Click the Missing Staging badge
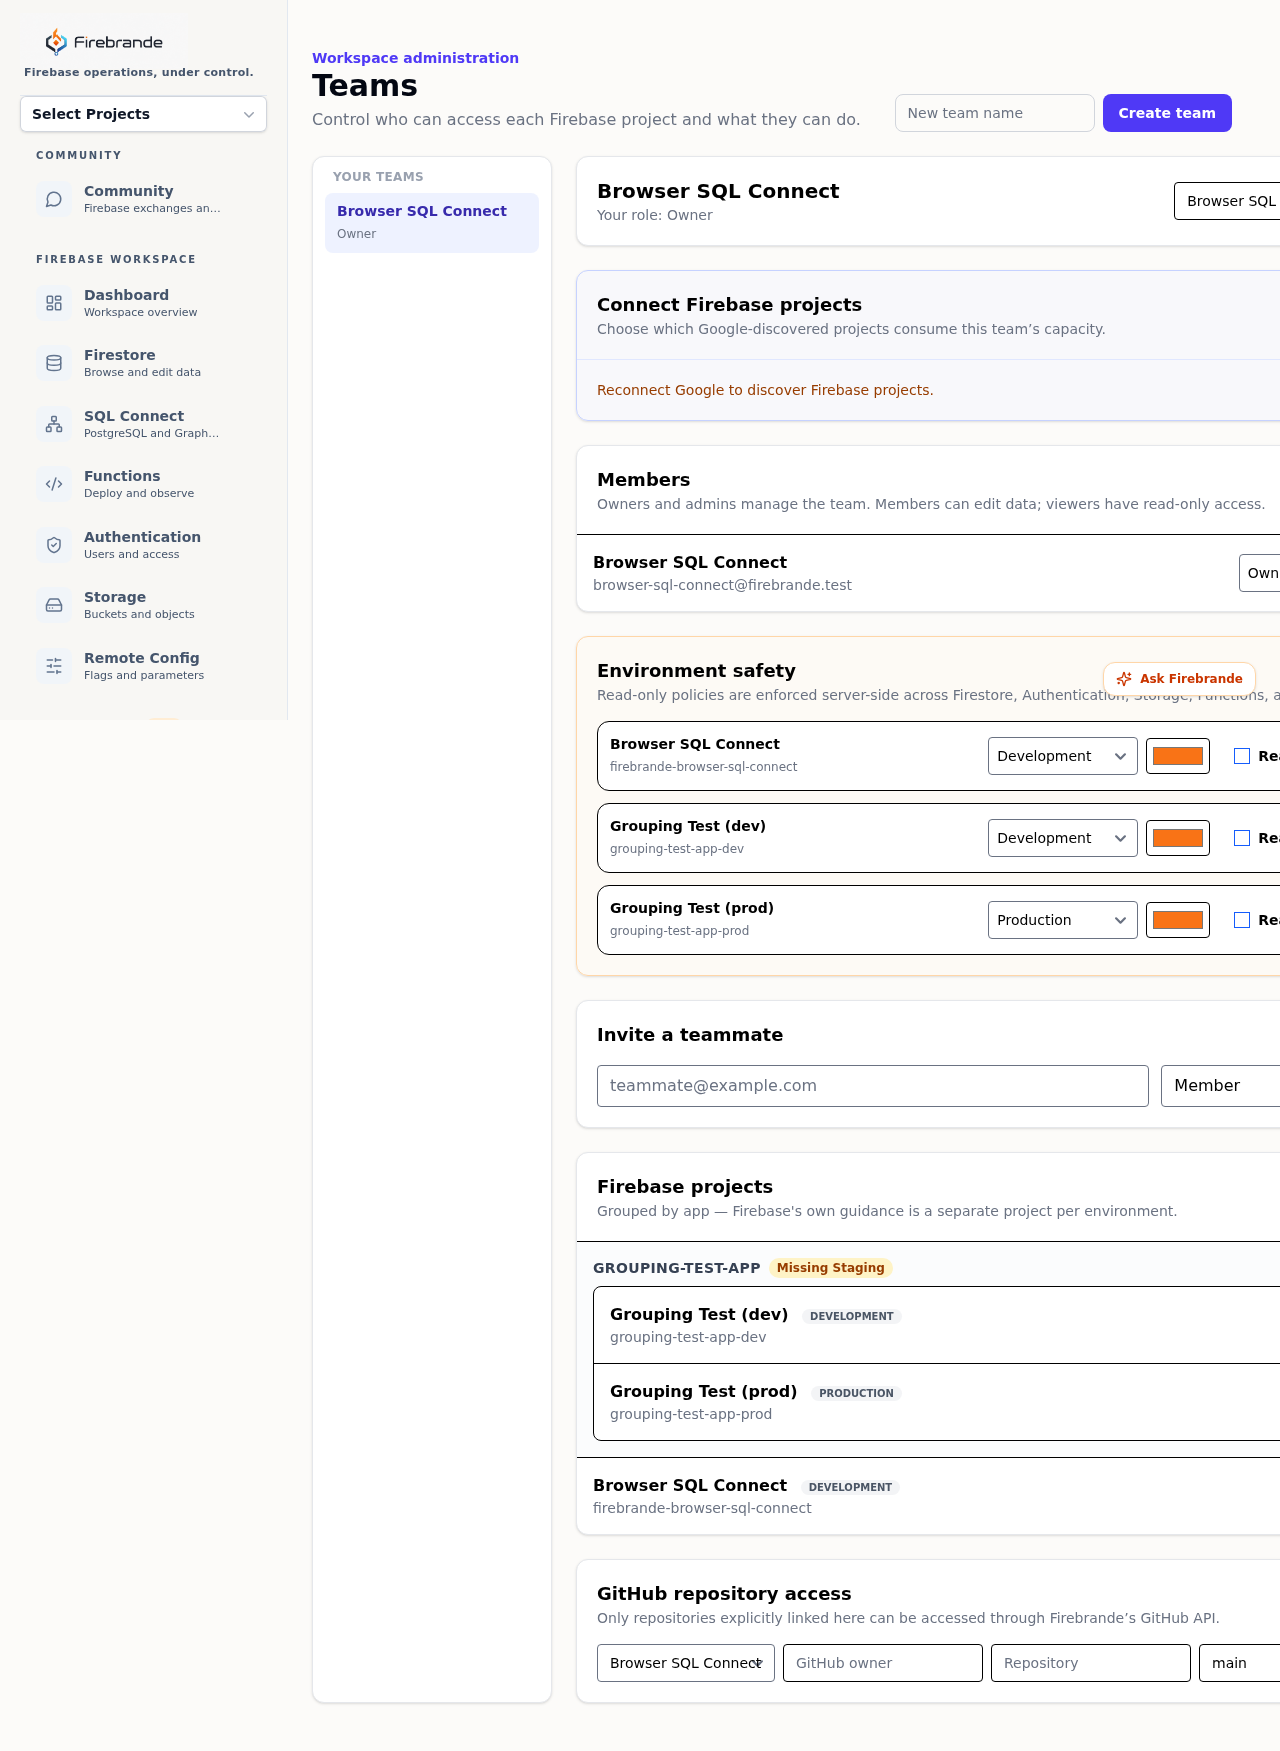The width and height of the screenshot is (1280, 1751). tap(831, 1268)
